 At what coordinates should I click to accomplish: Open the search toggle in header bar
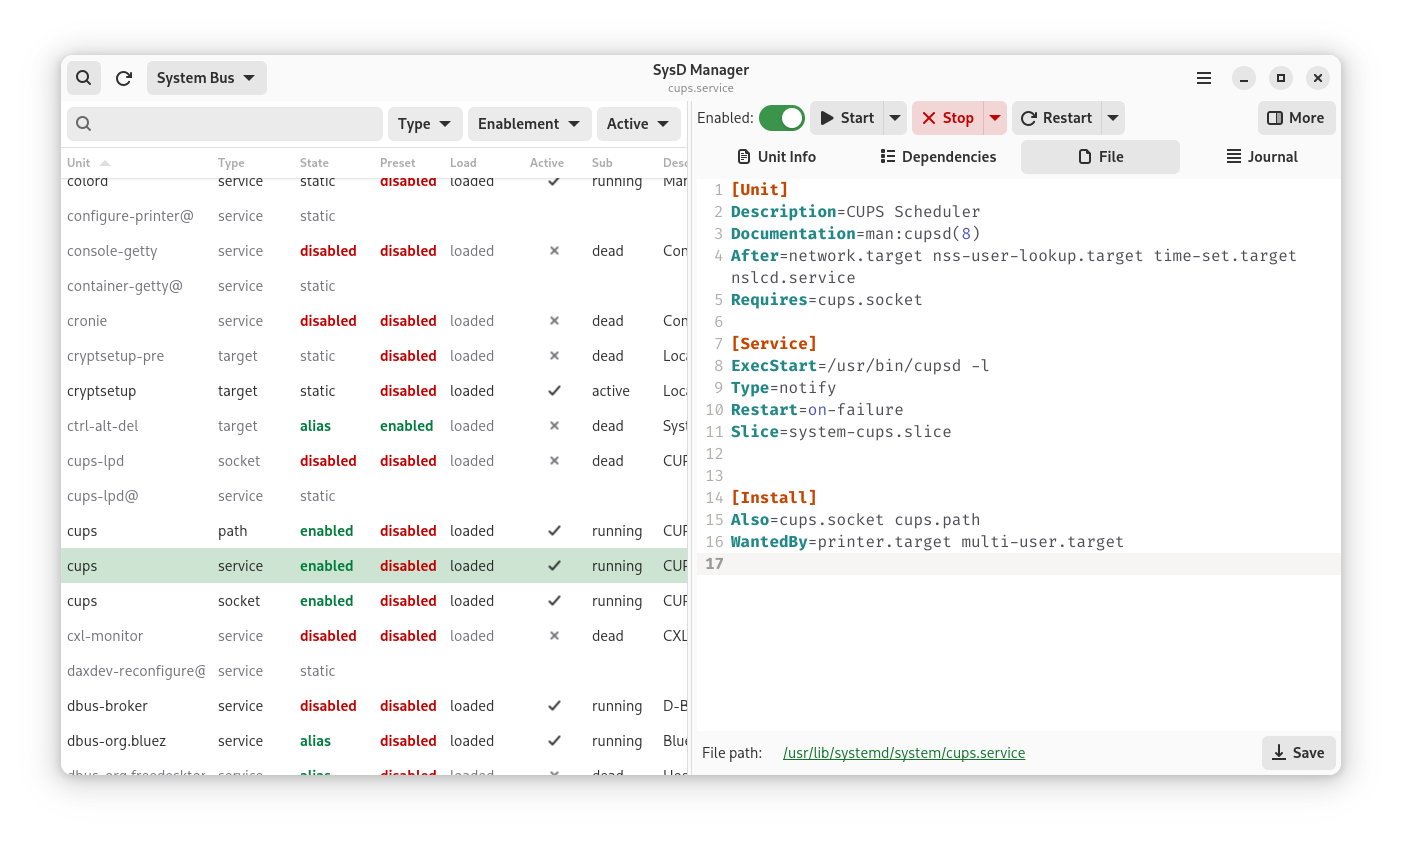click(x=84, y=78)
